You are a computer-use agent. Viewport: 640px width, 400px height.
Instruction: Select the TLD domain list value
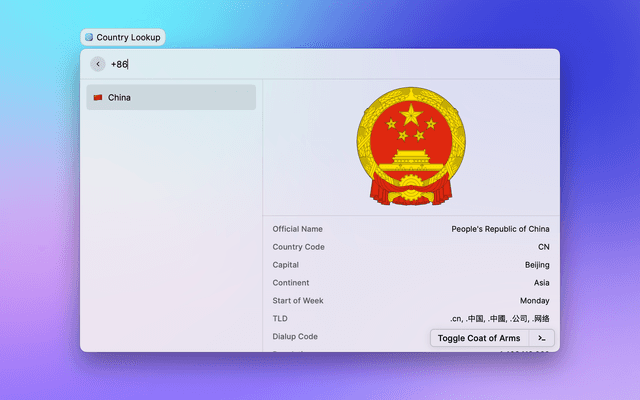point(499,319)
